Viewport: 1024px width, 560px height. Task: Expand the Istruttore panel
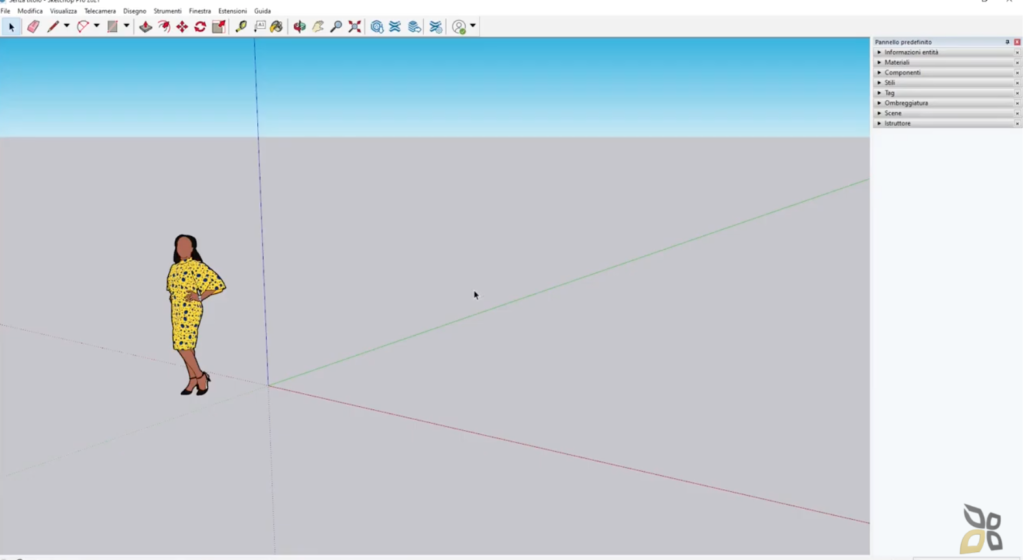[x=879, y=123]
